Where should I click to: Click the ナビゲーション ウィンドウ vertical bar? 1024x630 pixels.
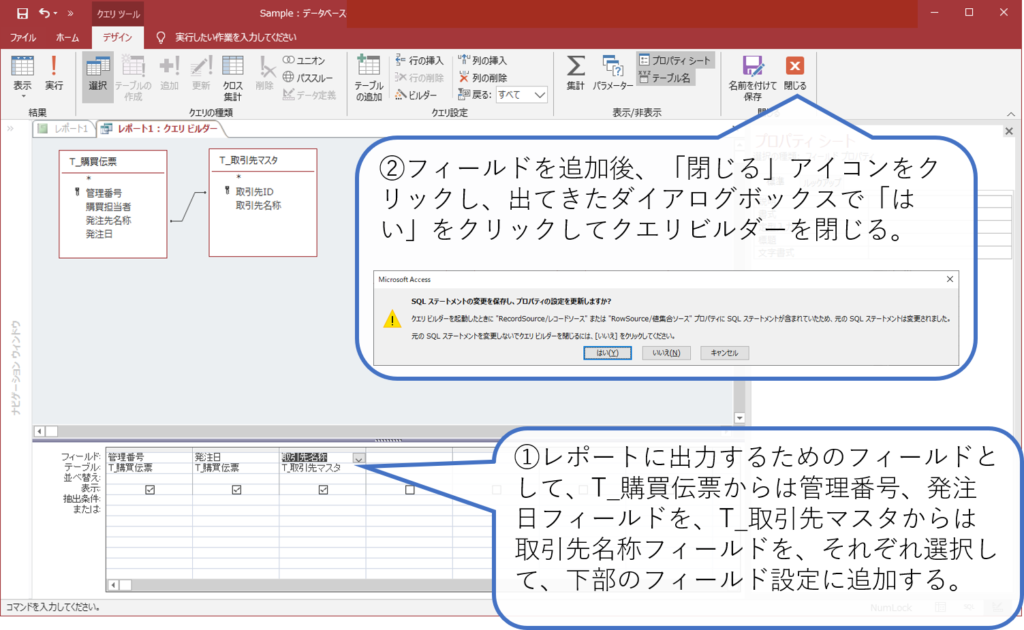tap(16, 368)
